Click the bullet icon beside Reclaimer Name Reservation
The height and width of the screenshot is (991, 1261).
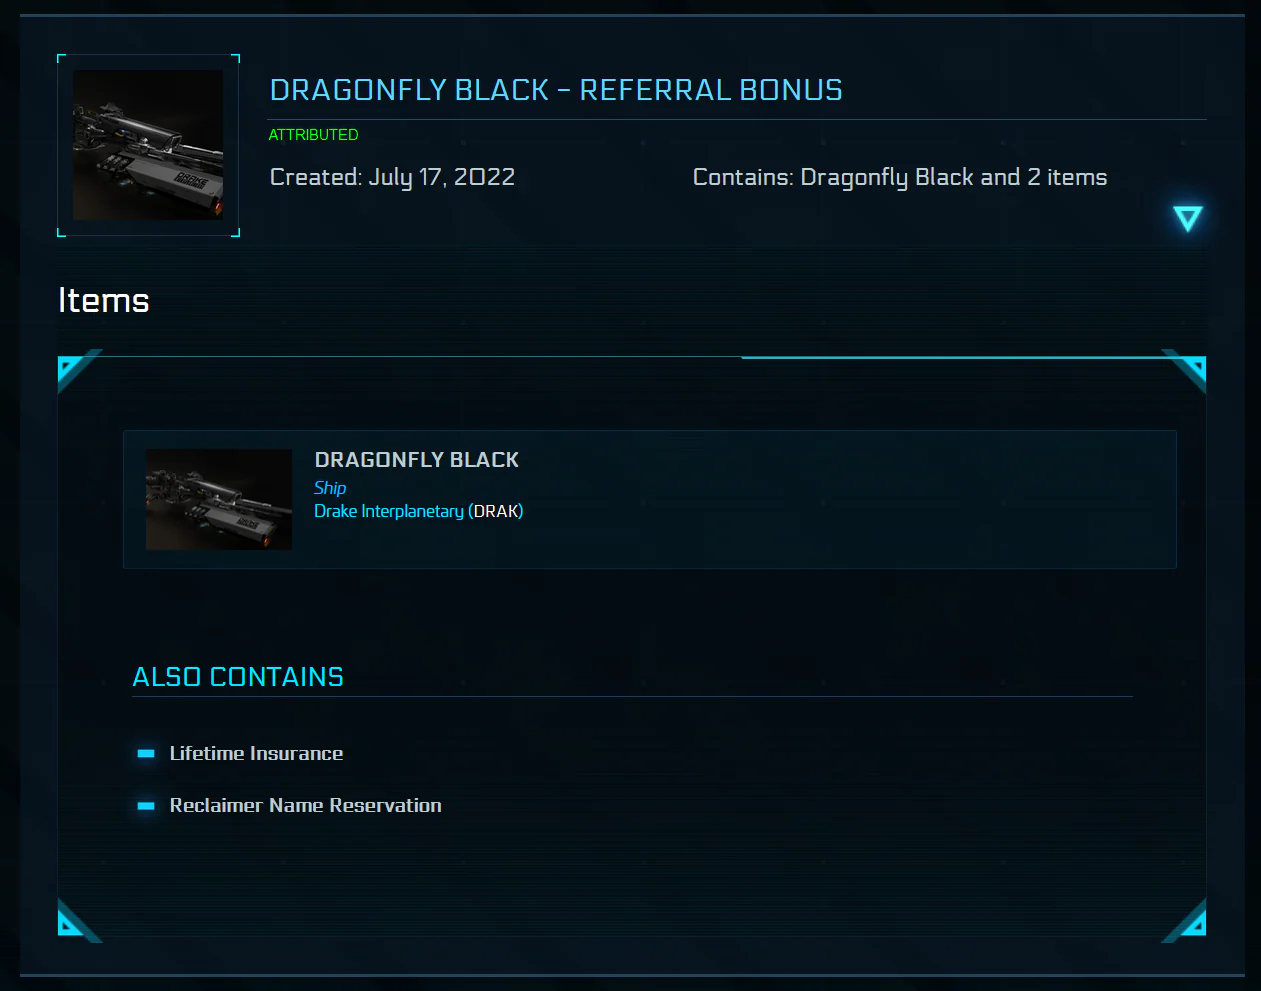coord(146,805)
